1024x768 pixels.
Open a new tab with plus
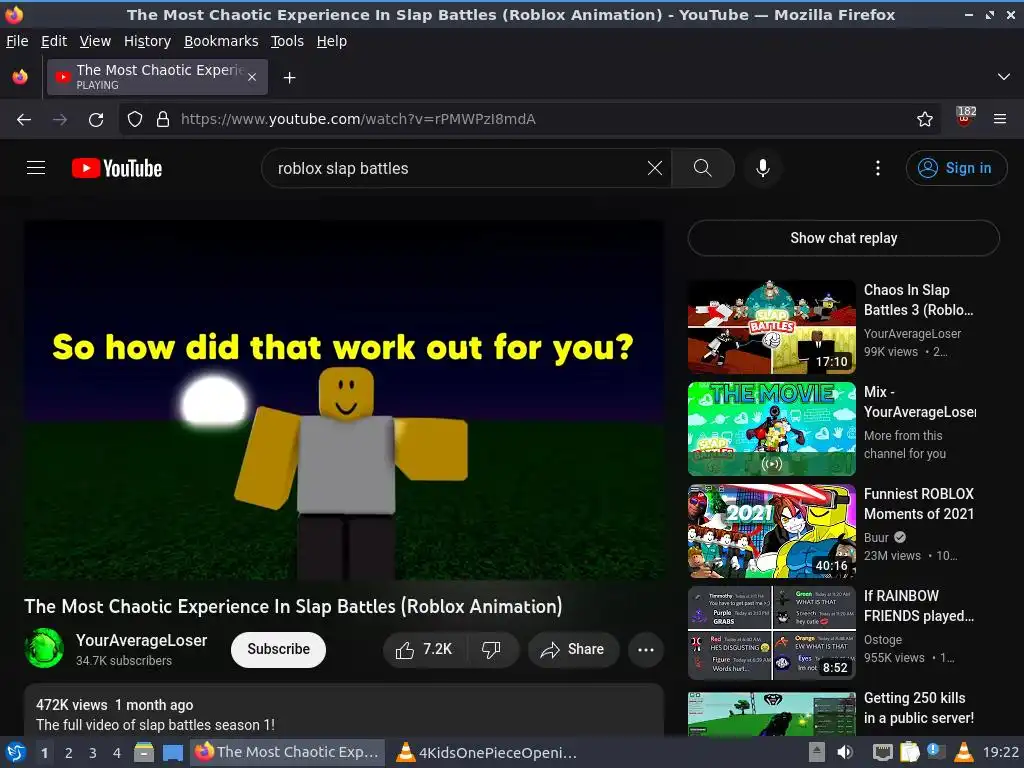pyautogui.click(x=289, y=78)
